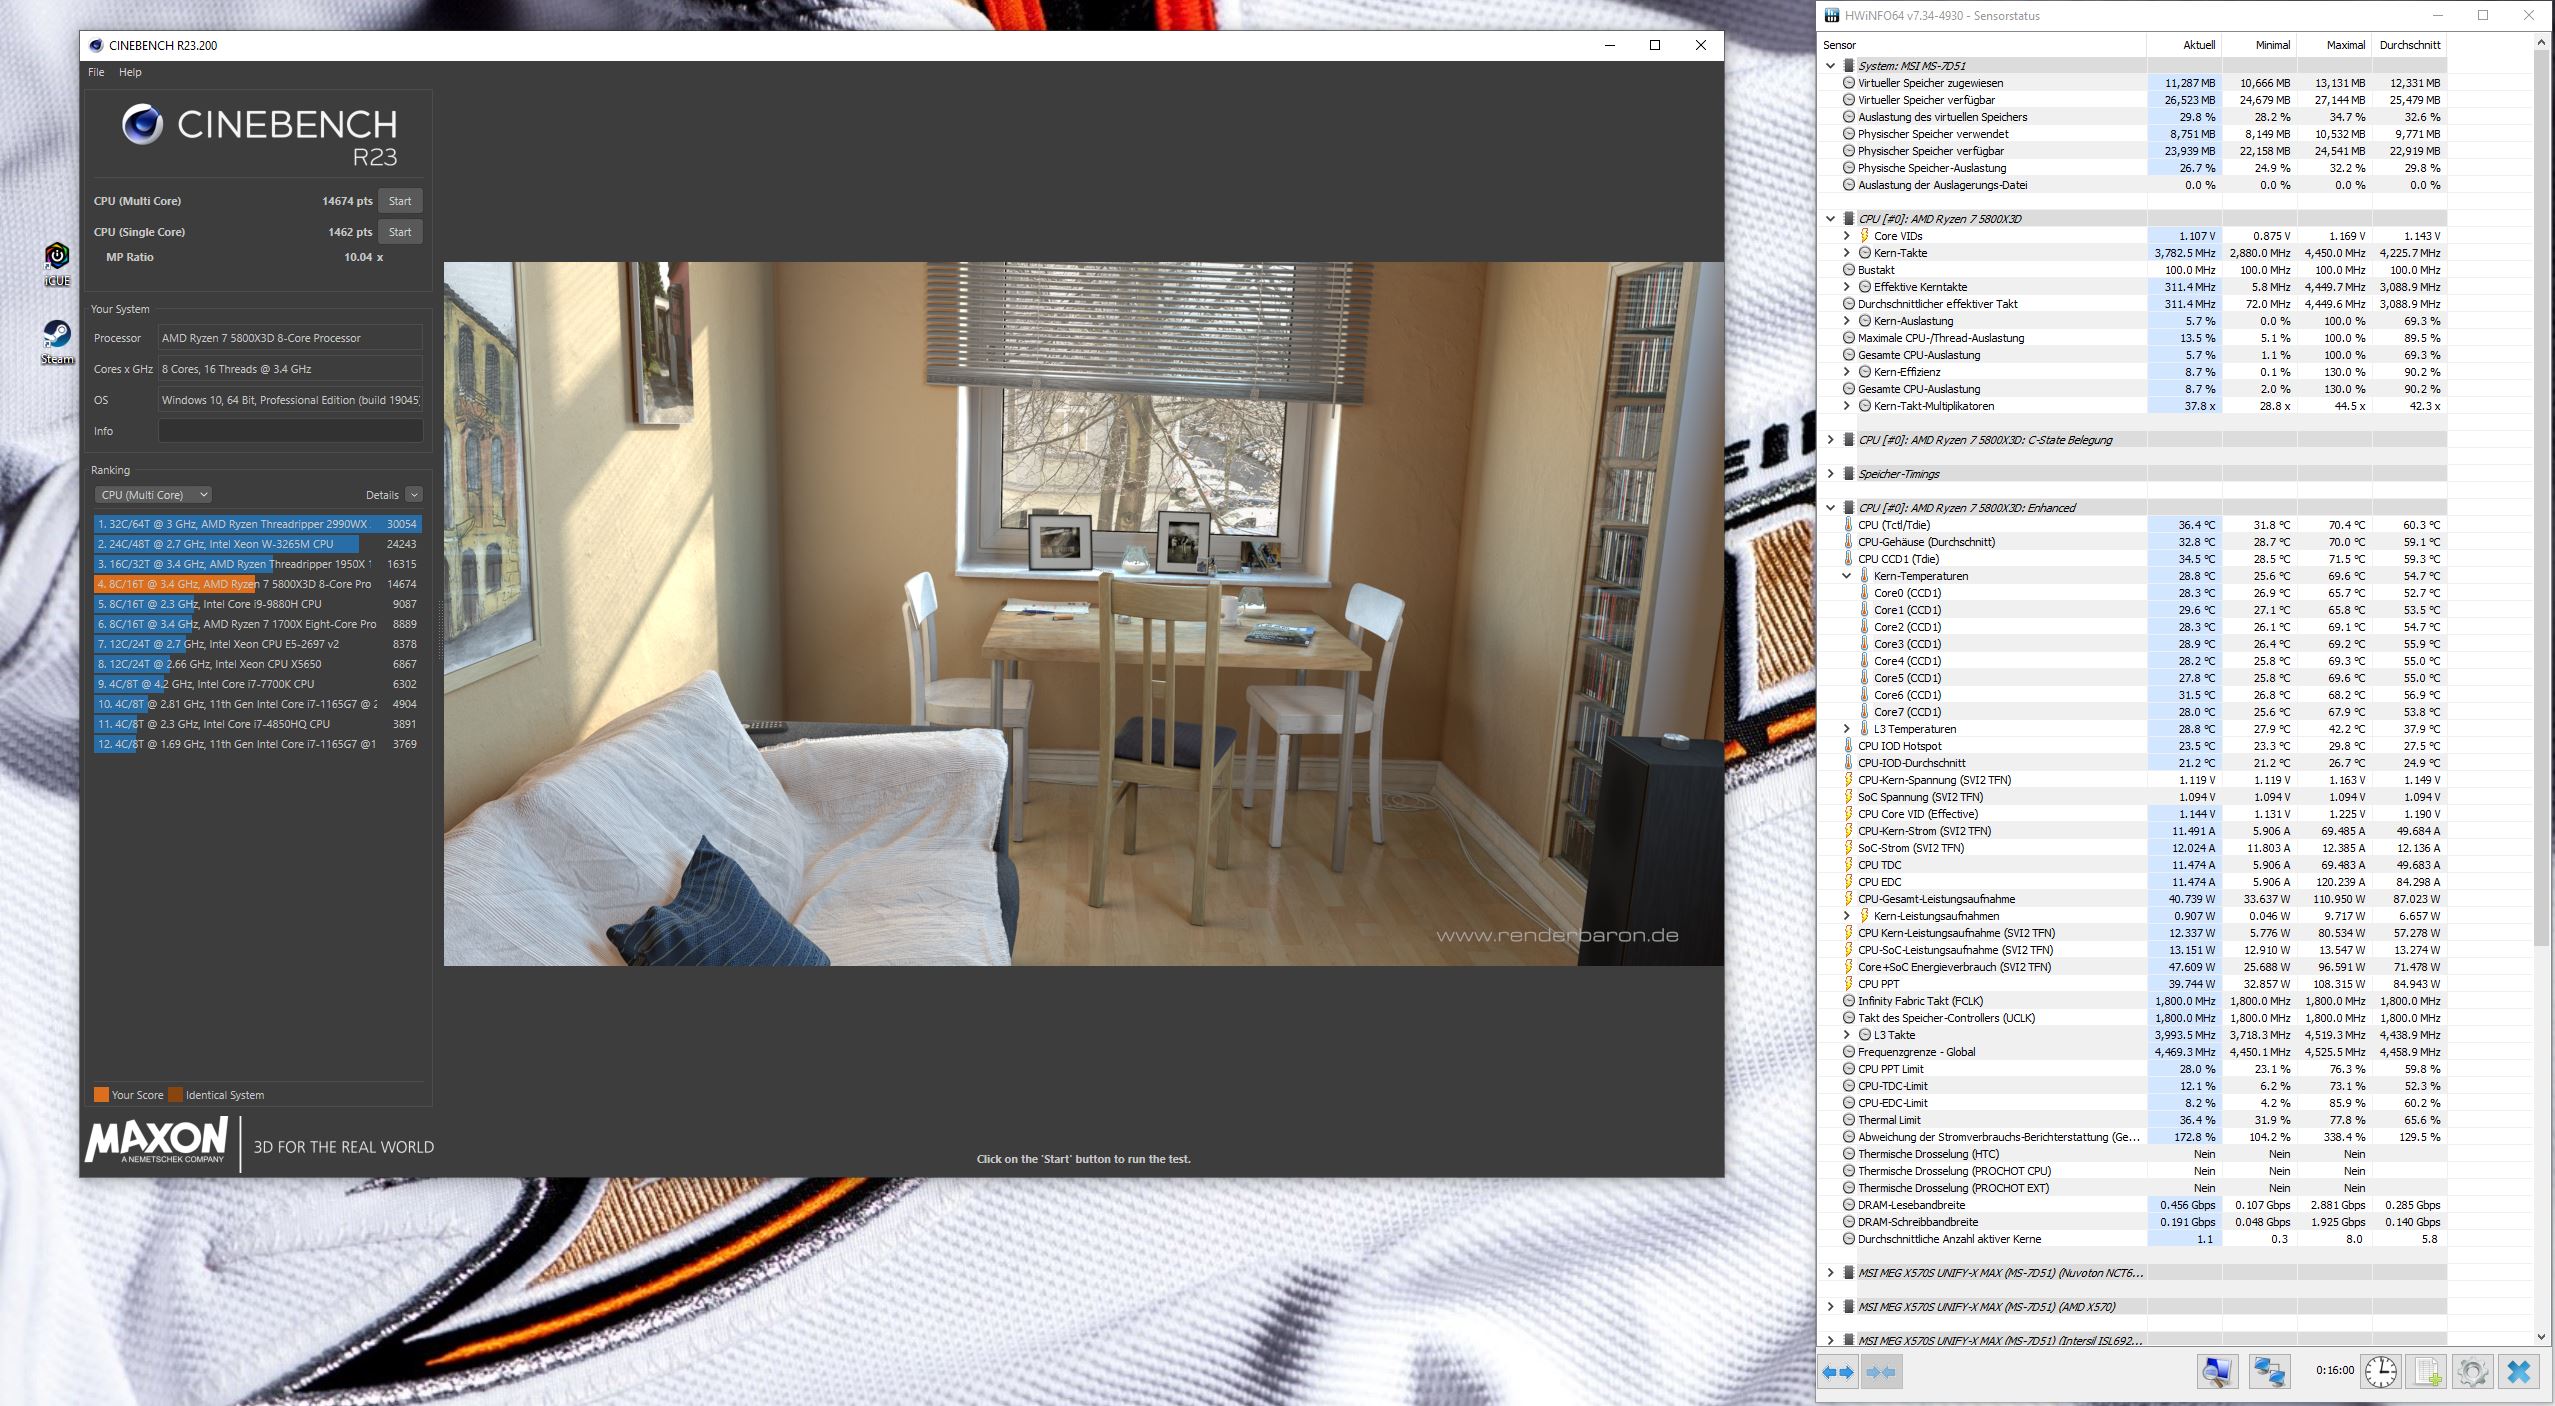Expand the Speicher-Timings sensor group
Image resolution: width=2555 pixels, height=1406 pixels.
[1831, 474]
